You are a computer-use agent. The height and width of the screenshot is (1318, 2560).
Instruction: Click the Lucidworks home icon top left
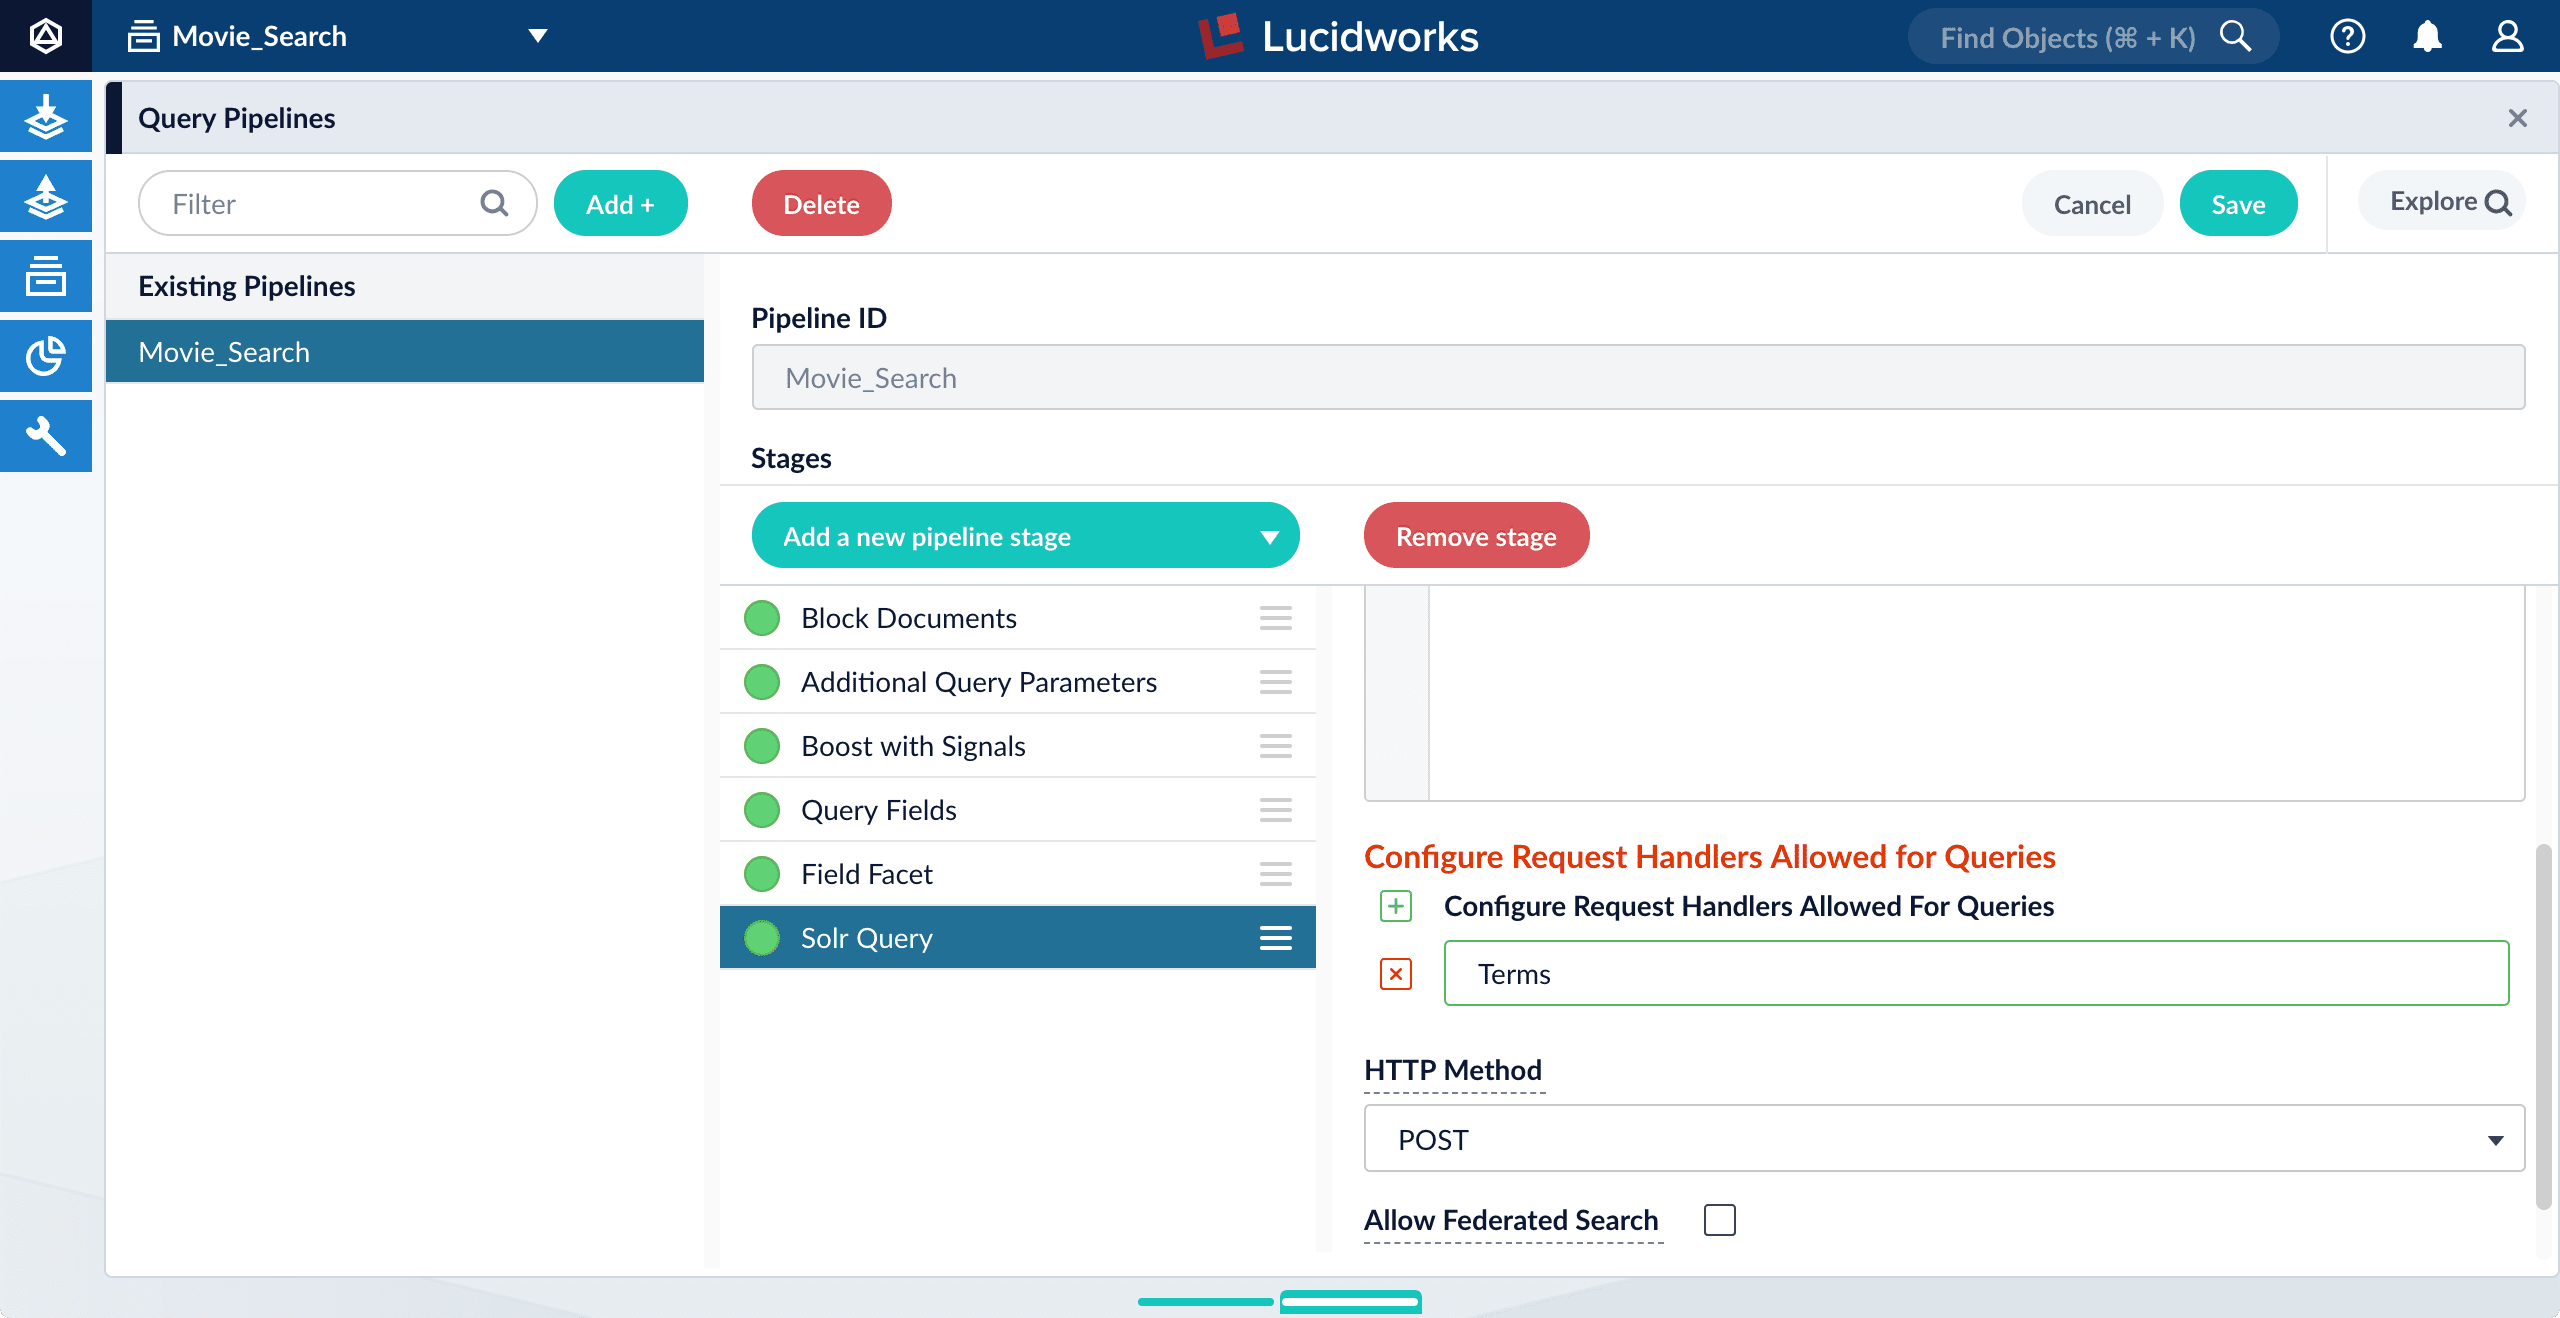pos(46,36)
